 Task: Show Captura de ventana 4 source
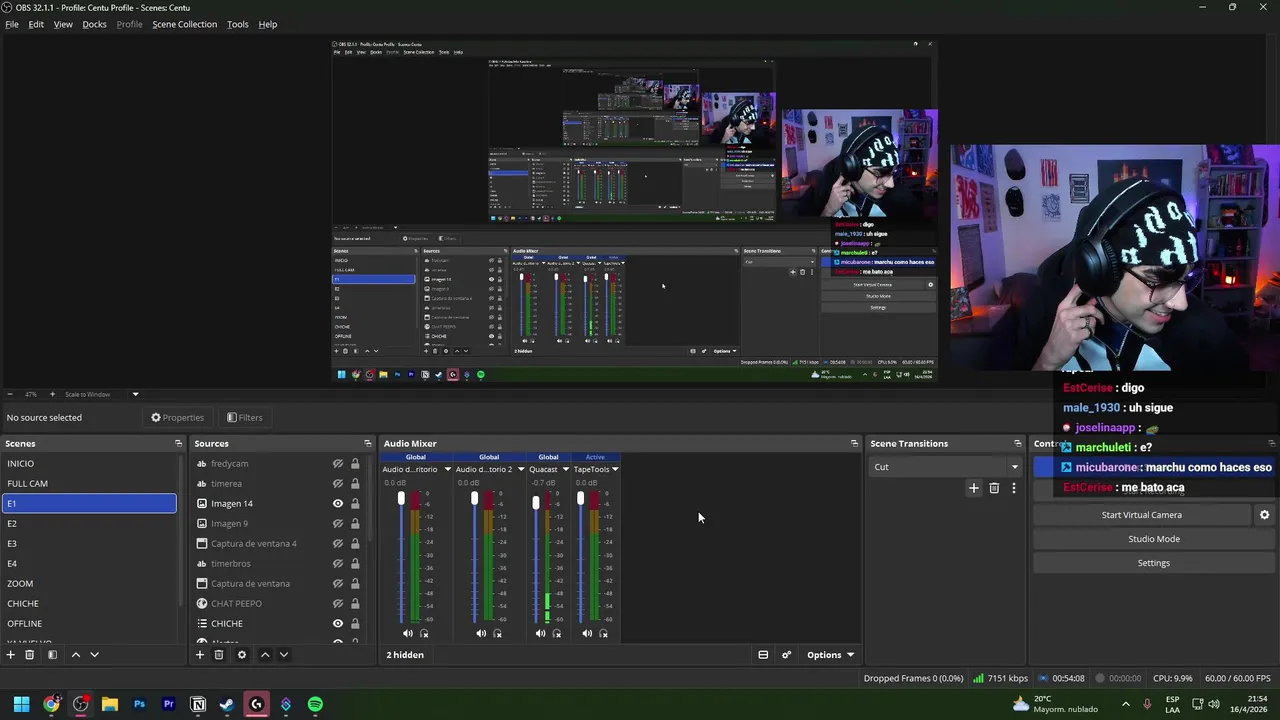click(x=338, y=544)
